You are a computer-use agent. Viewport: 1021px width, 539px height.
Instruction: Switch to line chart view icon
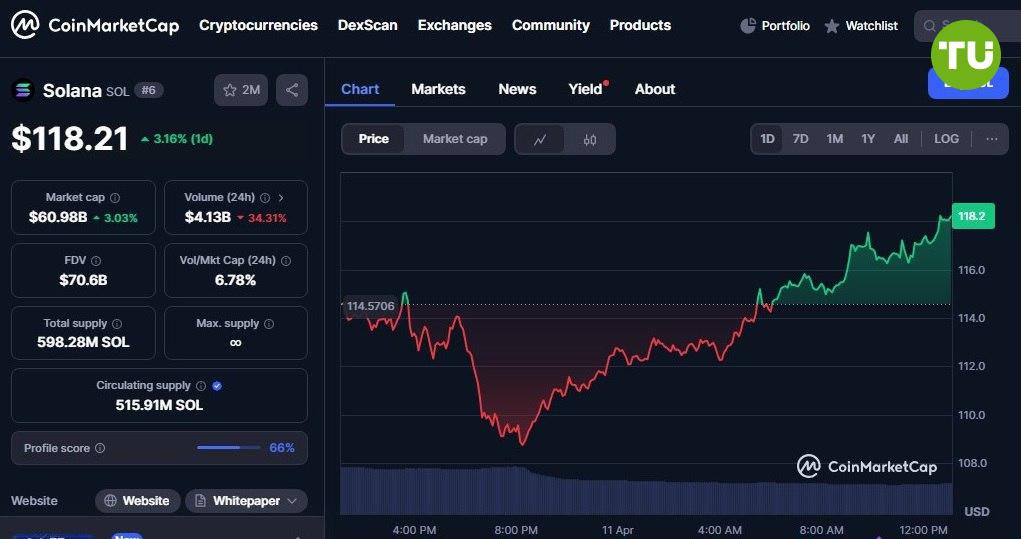[540, 139]
